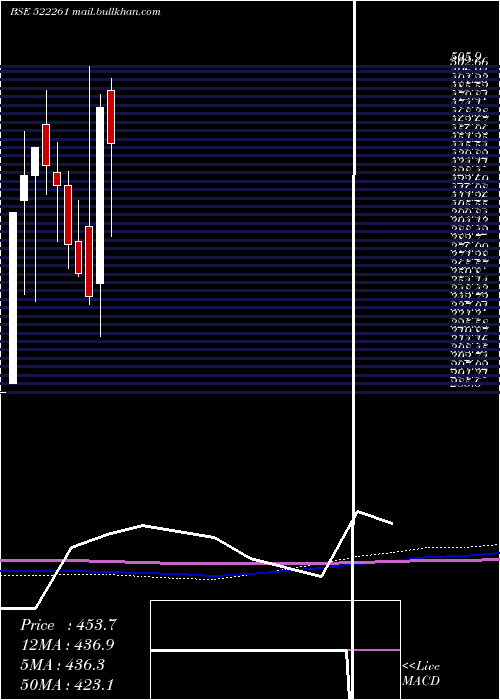The image size is (500, 700).
Task: Click the 'Price : 453.7' value
Action: click(68, 625)
